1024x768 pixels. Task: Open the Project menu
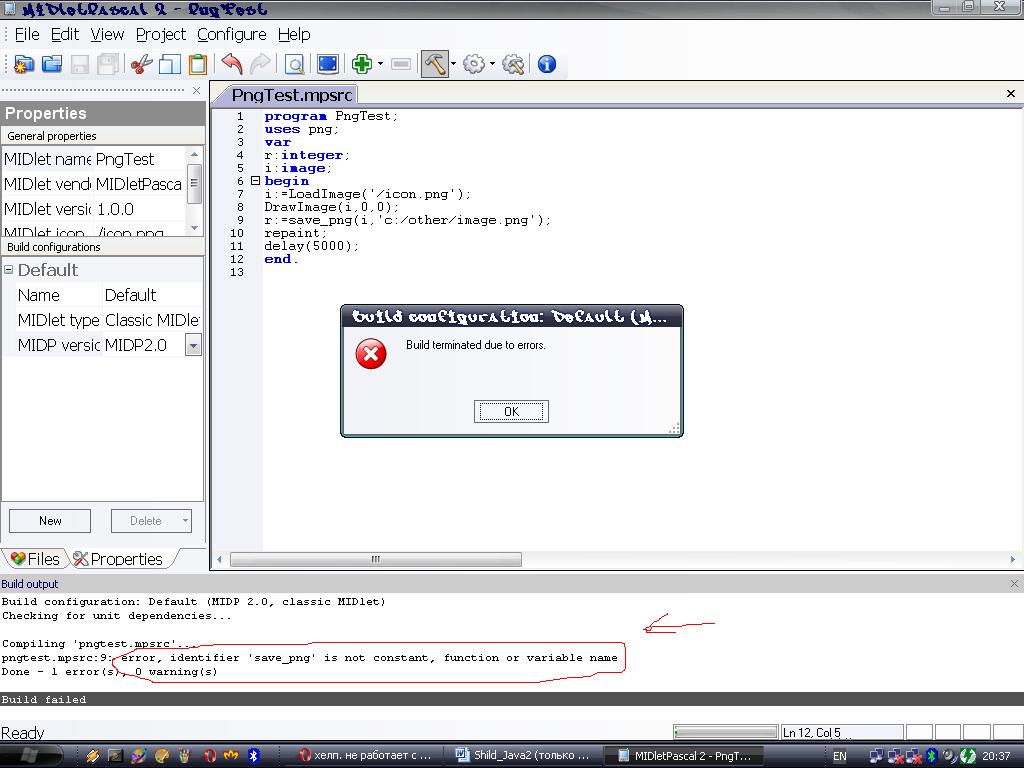click(x=160, y=34)
